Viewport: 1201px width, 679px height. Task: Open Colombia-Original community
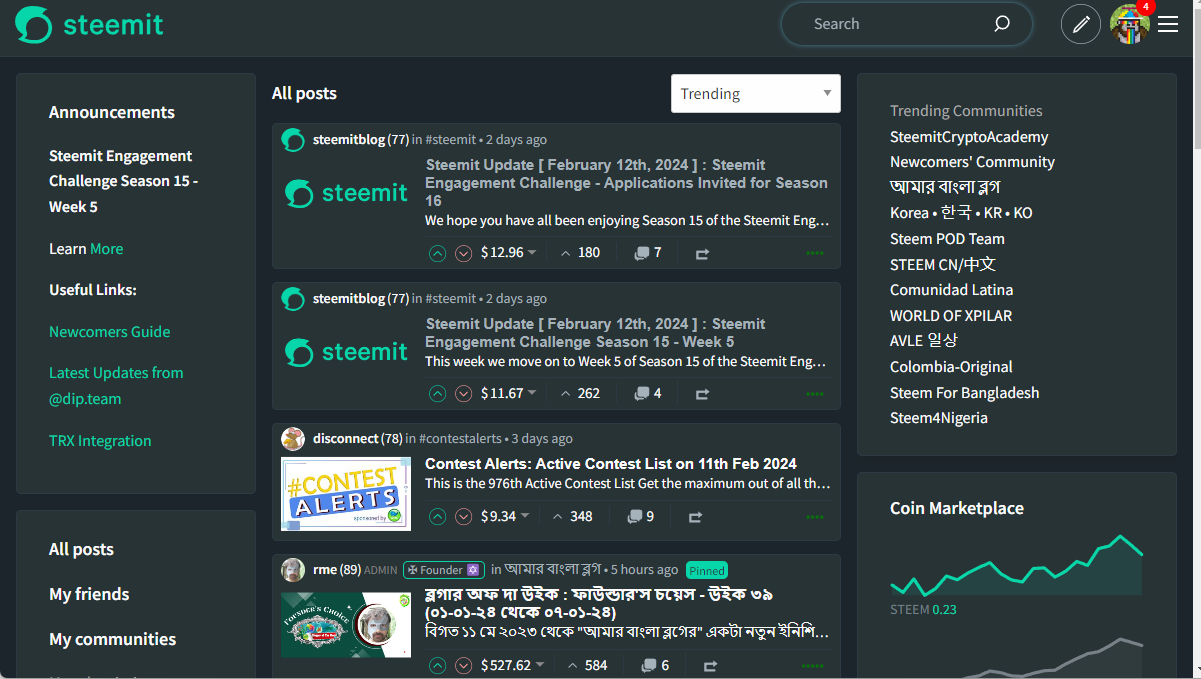[951, 367]
